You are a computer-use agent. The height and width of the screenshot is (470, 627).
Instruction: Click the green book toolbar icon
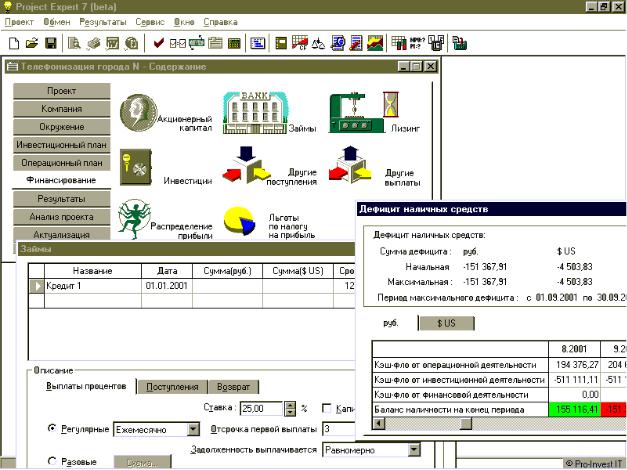click(282, 43)
